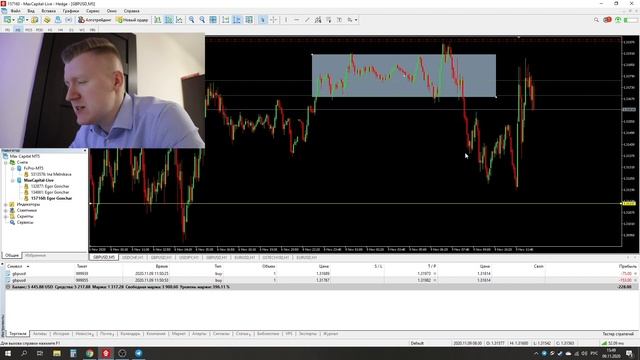Zoom in on the chart
The height and width of the screenshot is (360, 640).
pyautogui.click(x=191, y=20)
